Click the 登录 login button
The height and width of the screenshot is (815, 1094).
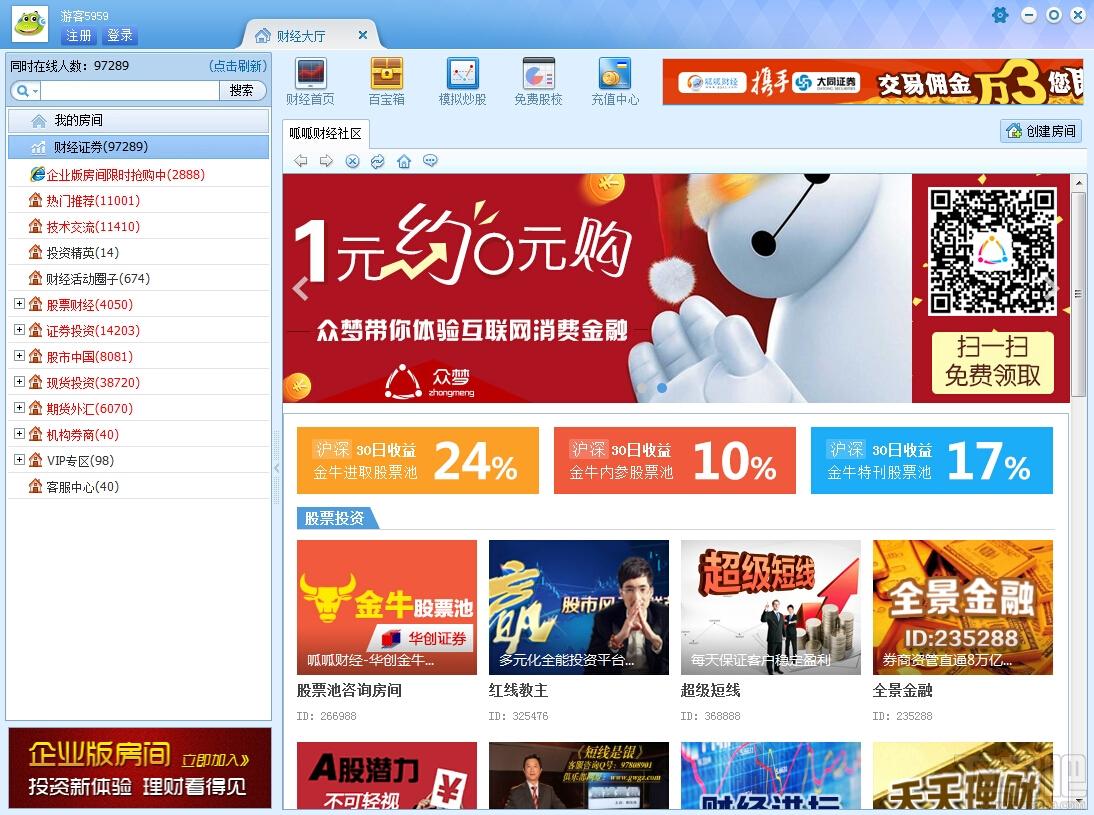click(x=120, y=36)
